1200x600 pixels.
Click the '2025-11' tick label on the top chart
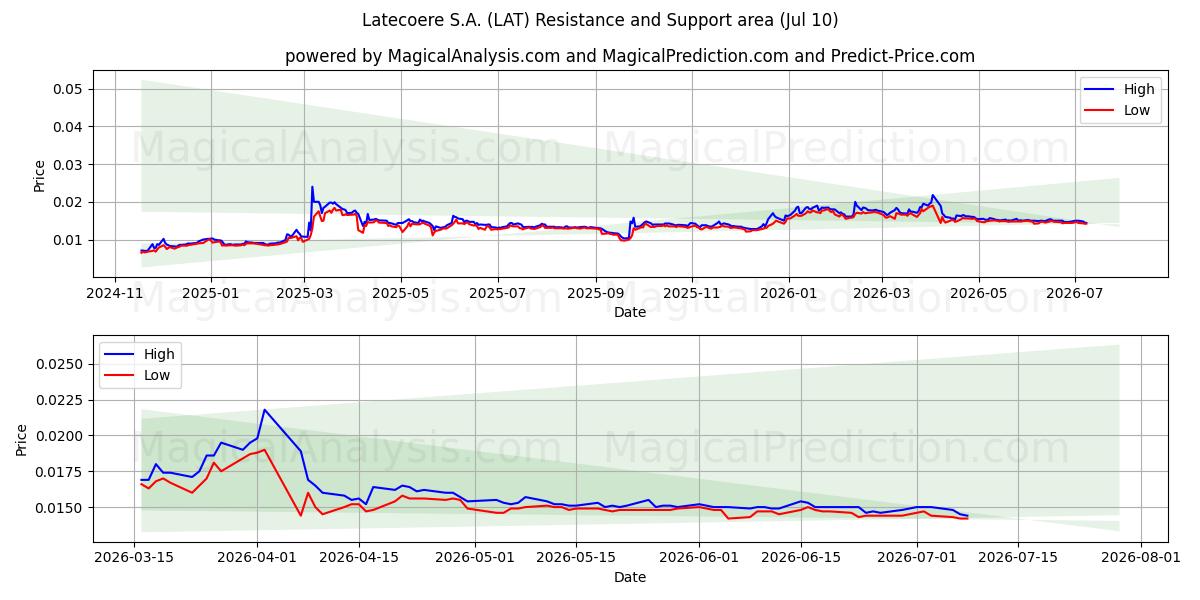[692, 294]
